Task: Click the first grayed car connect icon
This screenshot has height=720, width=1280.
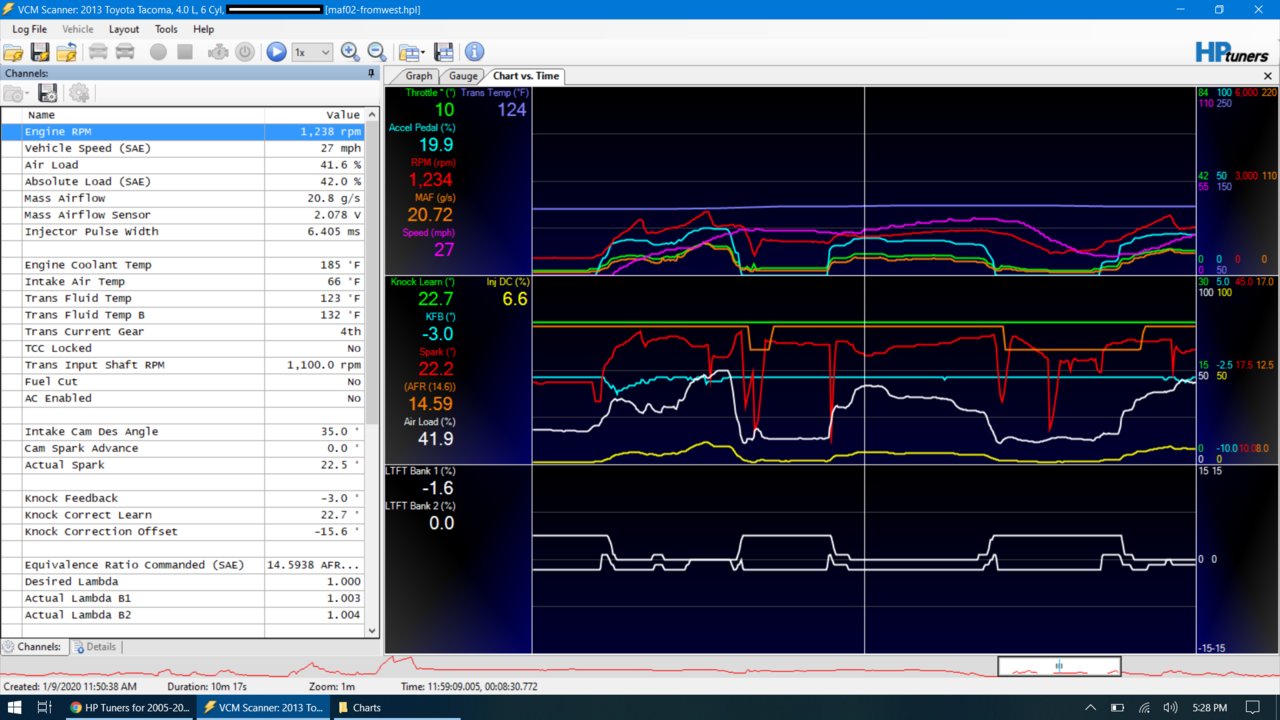Action: tap(98, 52)
